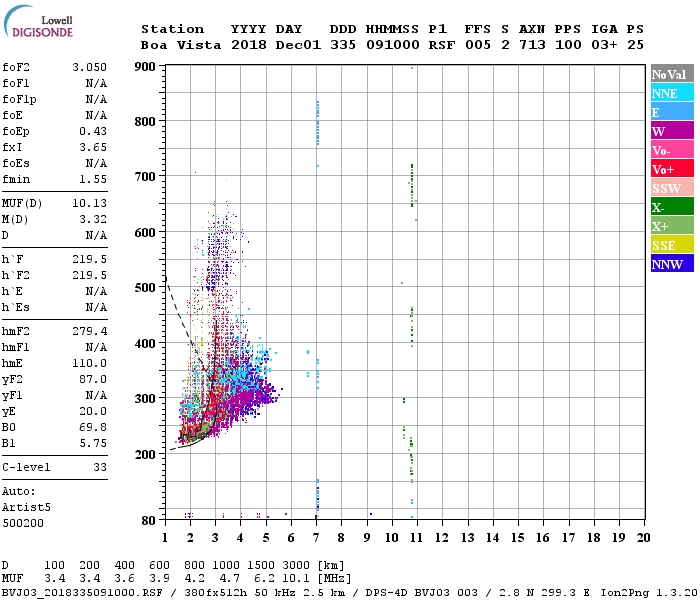Click the 500200 version number

tap(23, 523)
